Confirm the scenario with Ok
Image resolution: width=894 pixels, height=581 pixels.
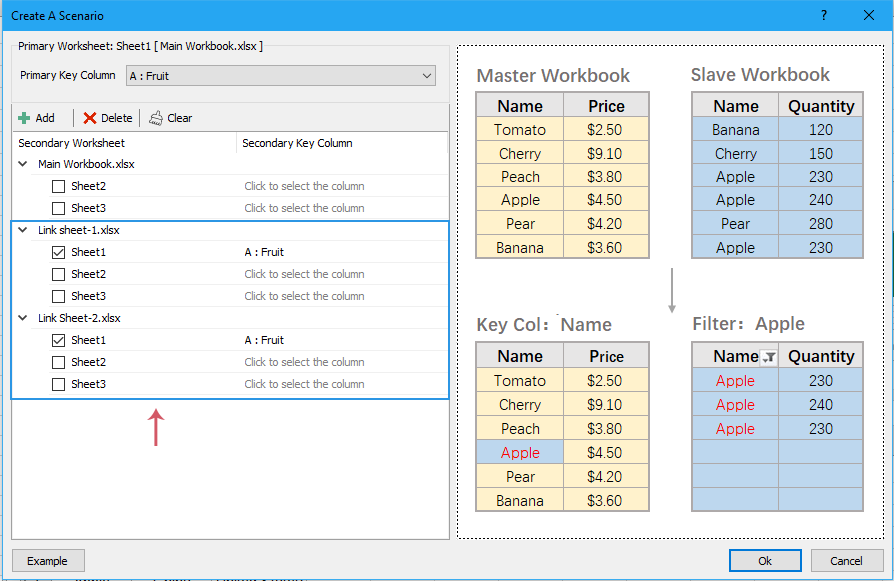coord(765,560)
